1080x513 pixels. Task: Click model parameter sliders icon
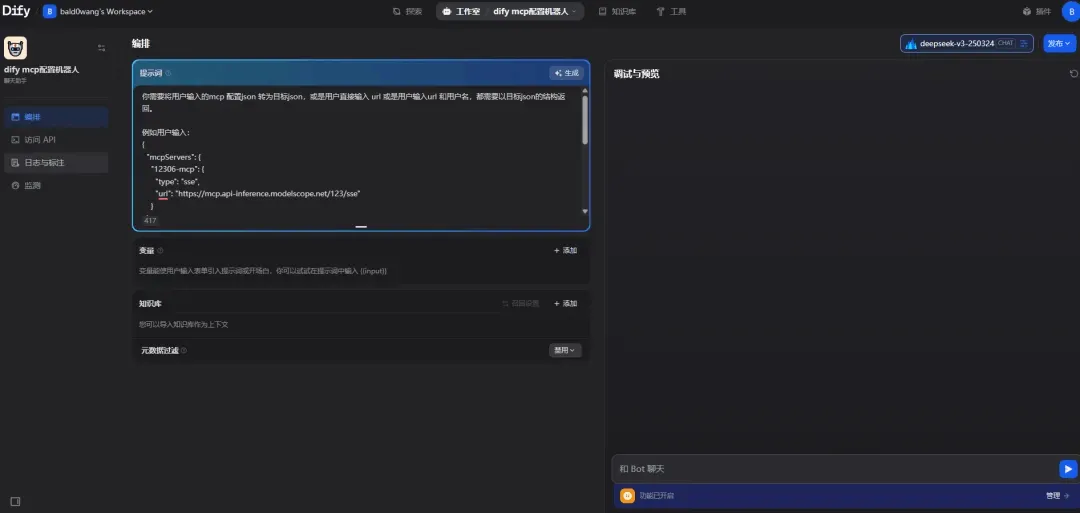click(x=1024, y=43)
